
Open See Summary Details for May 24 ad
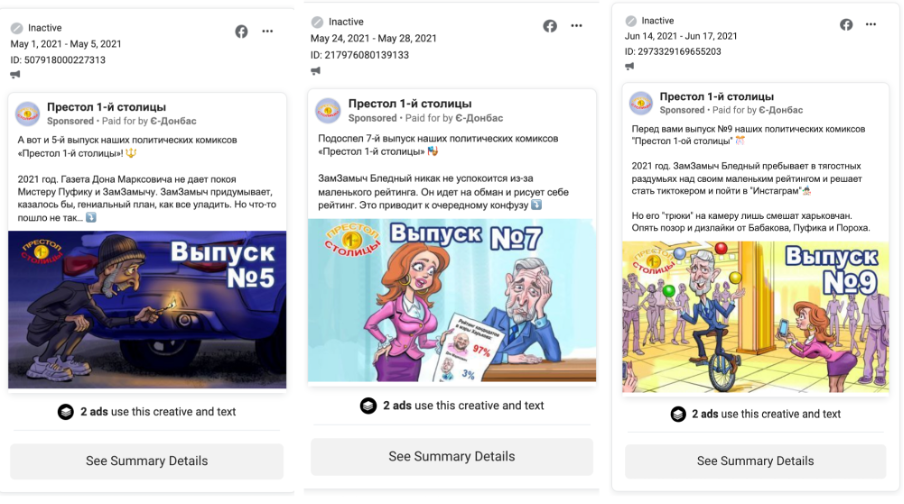(451, 456)
